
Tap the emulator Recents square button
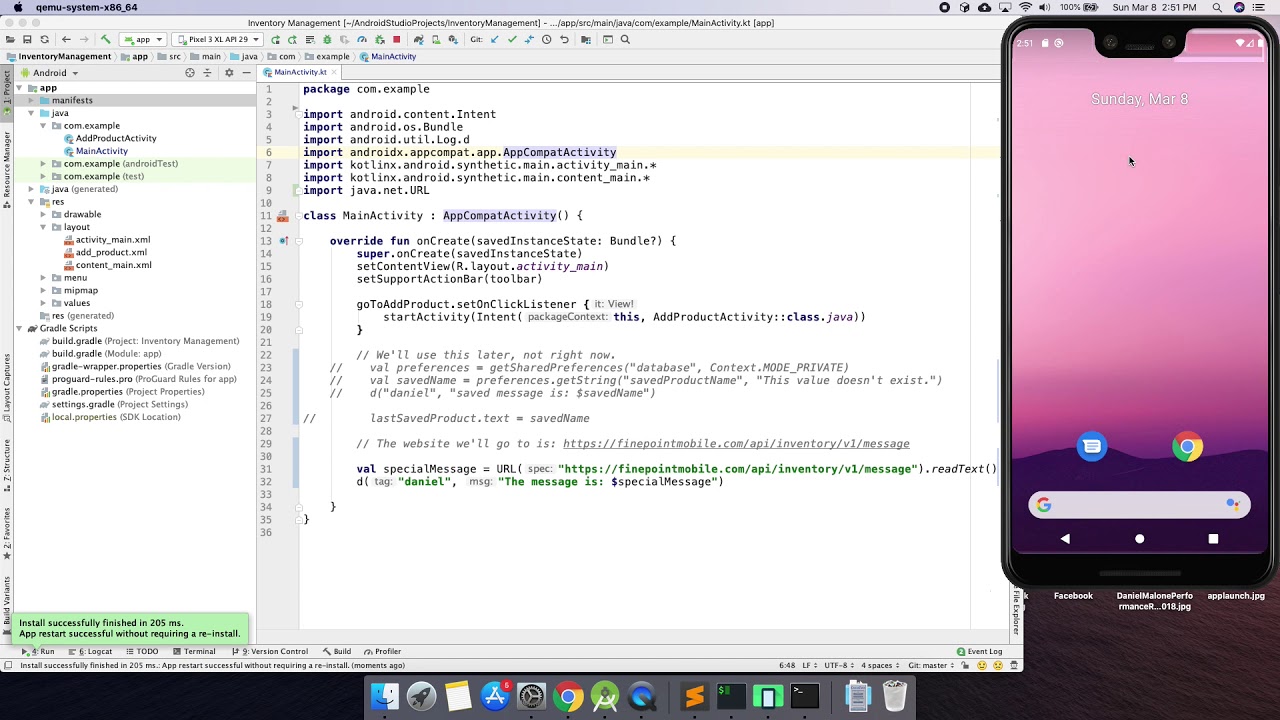[1213, 539]
